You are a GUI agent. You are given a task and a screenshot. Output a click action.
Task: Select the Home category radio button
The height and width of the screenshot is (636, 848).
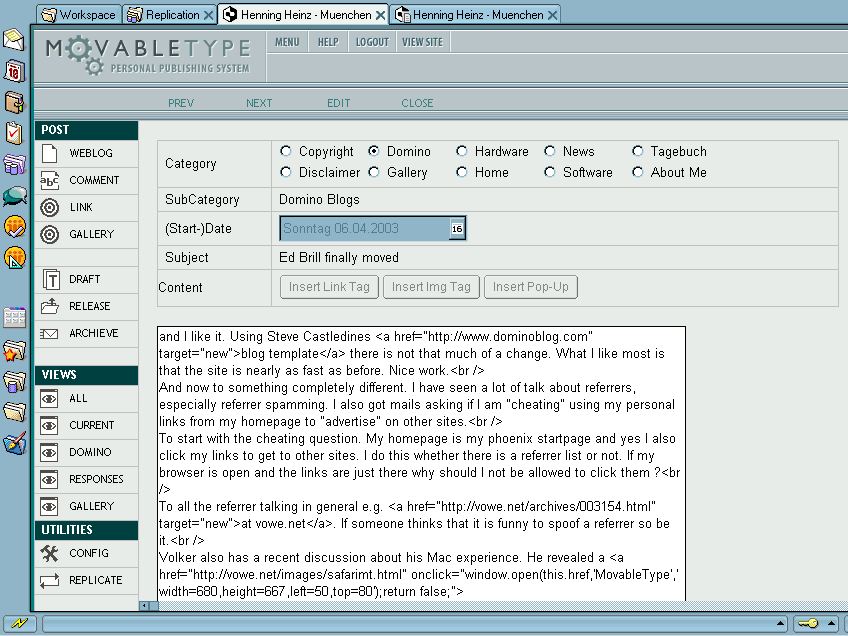click(x=461, y=172)
